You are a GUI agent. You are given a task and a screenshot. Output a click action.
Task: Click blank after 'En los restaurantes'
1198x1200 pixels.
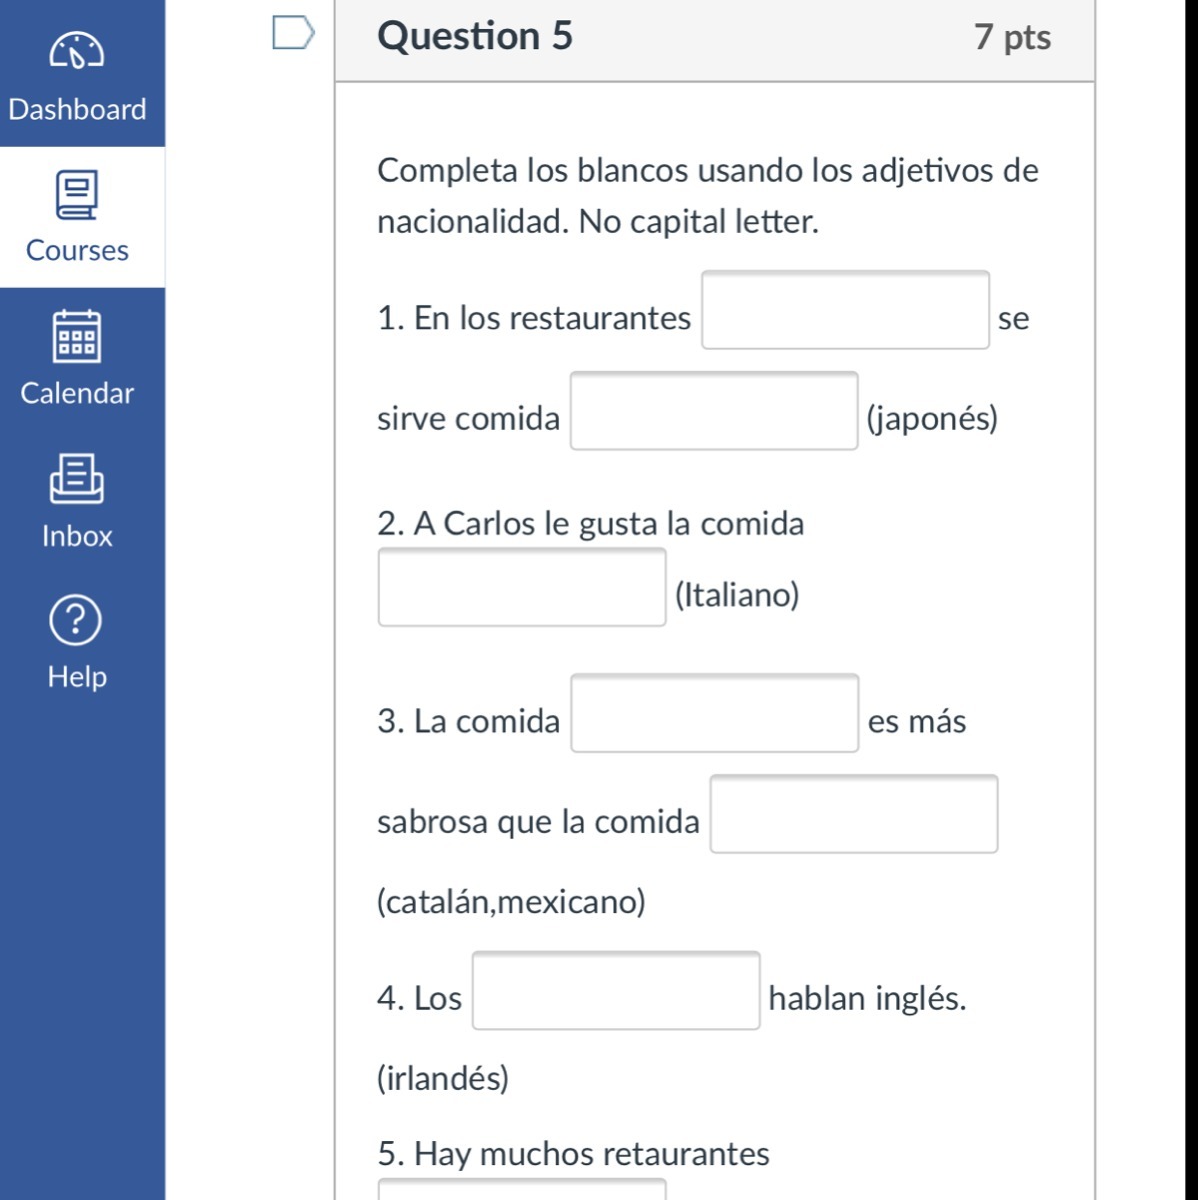point(845,310)
